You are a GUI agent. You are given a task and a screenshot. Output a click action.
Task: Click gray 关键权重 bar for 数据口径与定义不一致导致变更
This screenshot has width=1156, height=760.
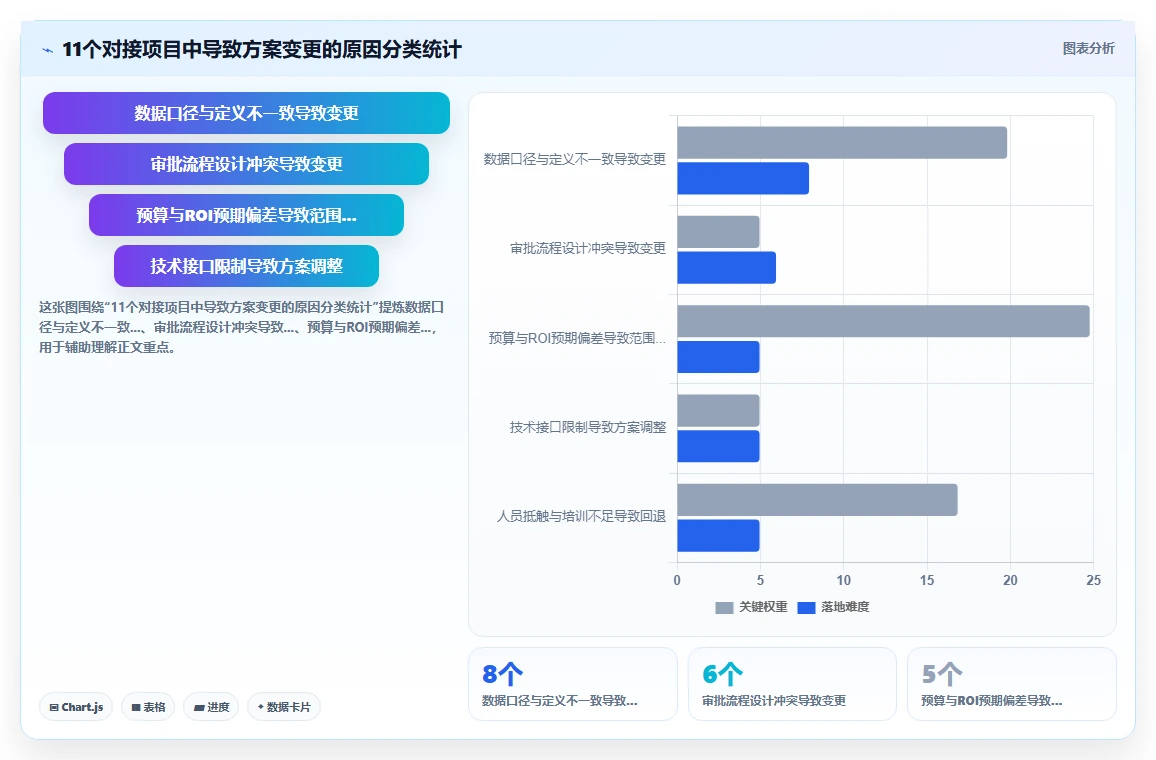(842, 142)
